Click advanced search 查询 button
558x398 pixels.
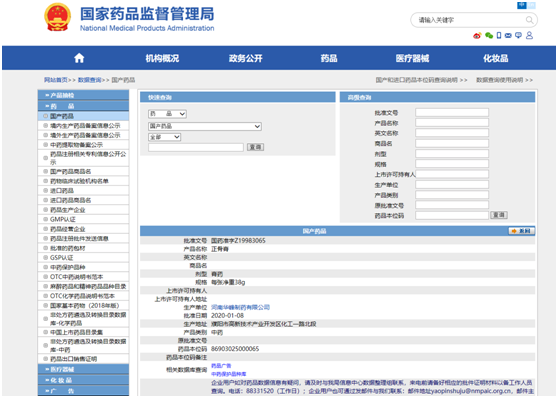pyautogui.click(x=499, y=215)
